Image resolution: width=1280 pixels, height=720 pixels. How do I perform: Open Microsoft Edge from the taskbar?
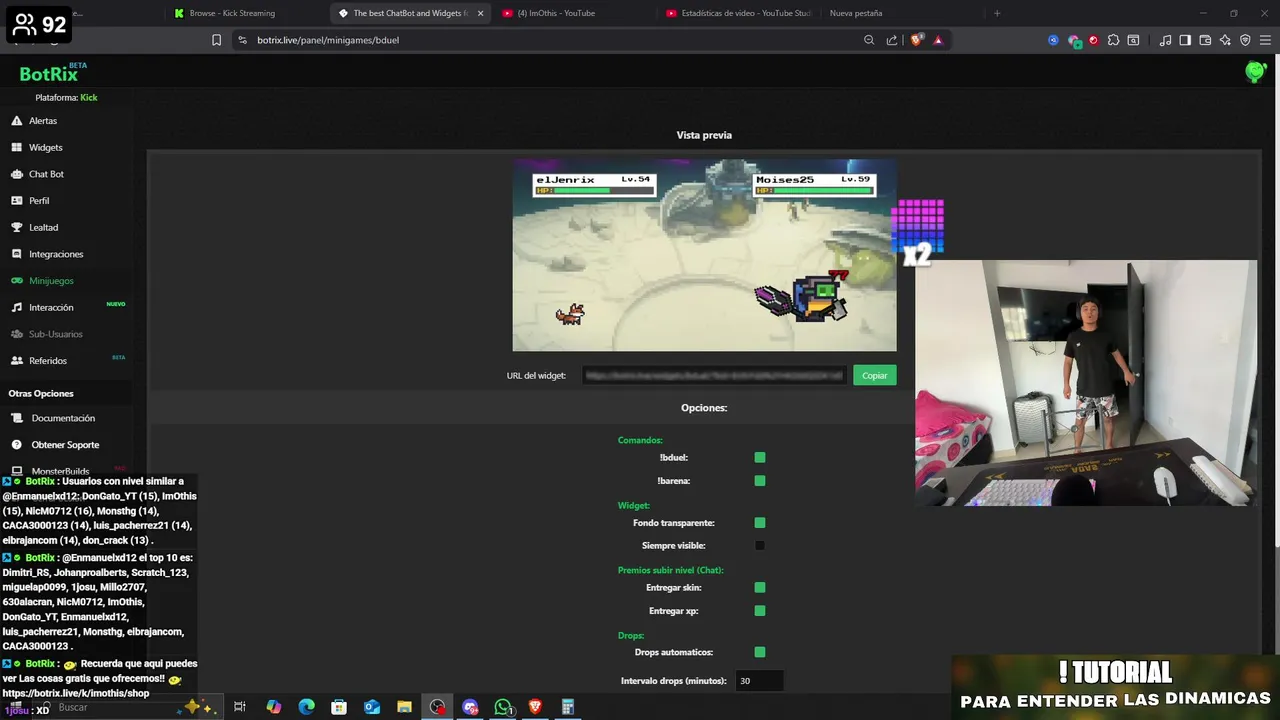(306, 707)
